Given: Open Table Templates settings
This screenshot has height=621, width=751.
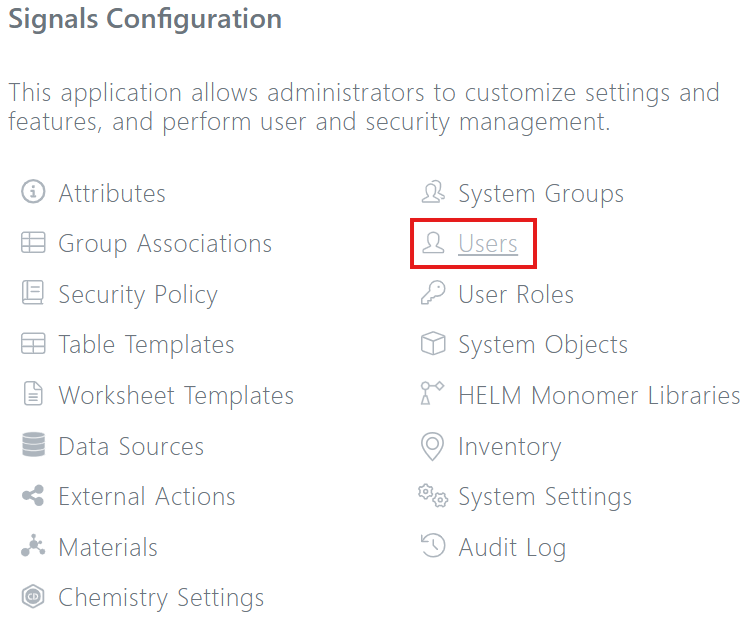Looking at the screenshot, I should click(146, 345).
